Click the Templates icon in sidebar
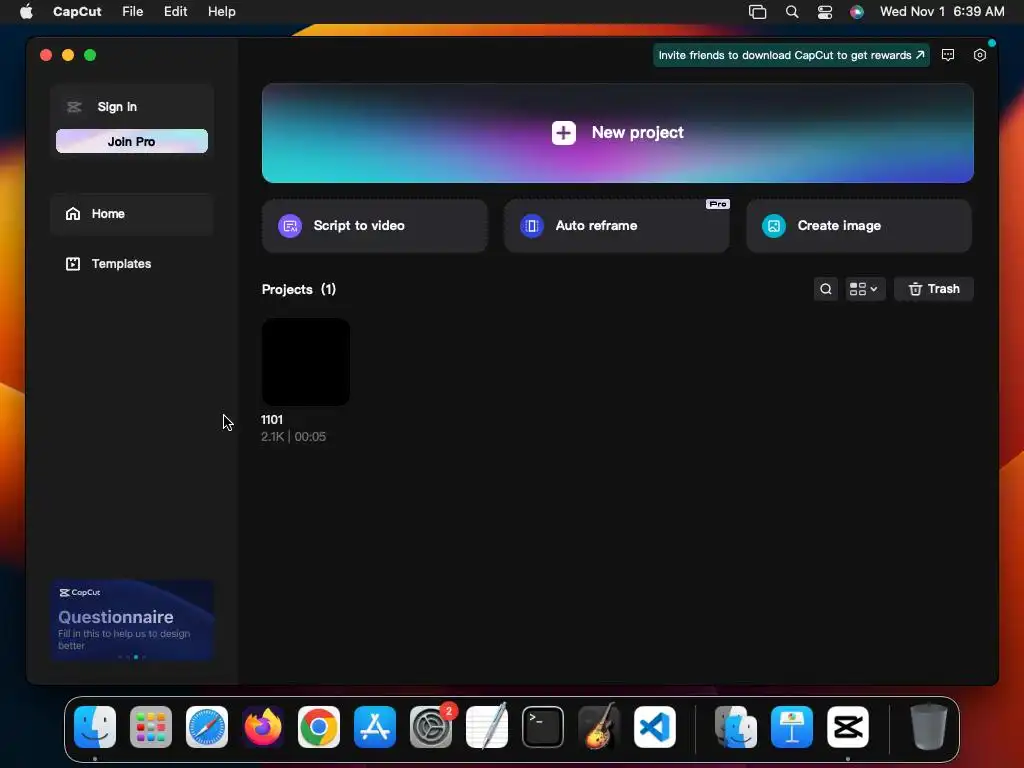 coord(73,264)
